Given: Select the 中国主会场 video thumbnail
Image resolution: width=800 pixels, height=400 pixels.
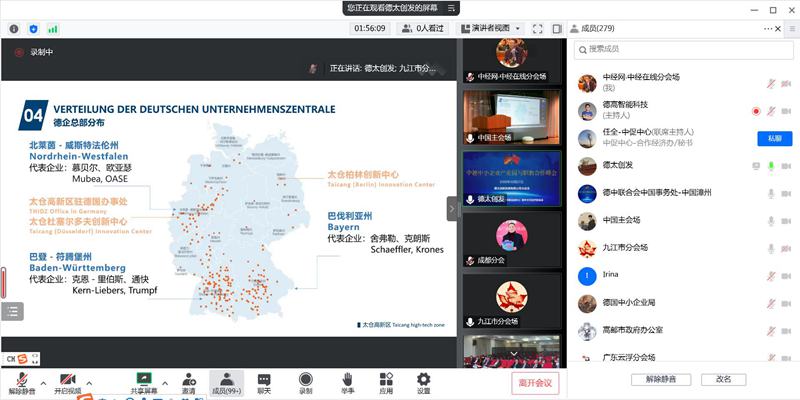Looking at the screenshot, I should [x=502, y=116].
